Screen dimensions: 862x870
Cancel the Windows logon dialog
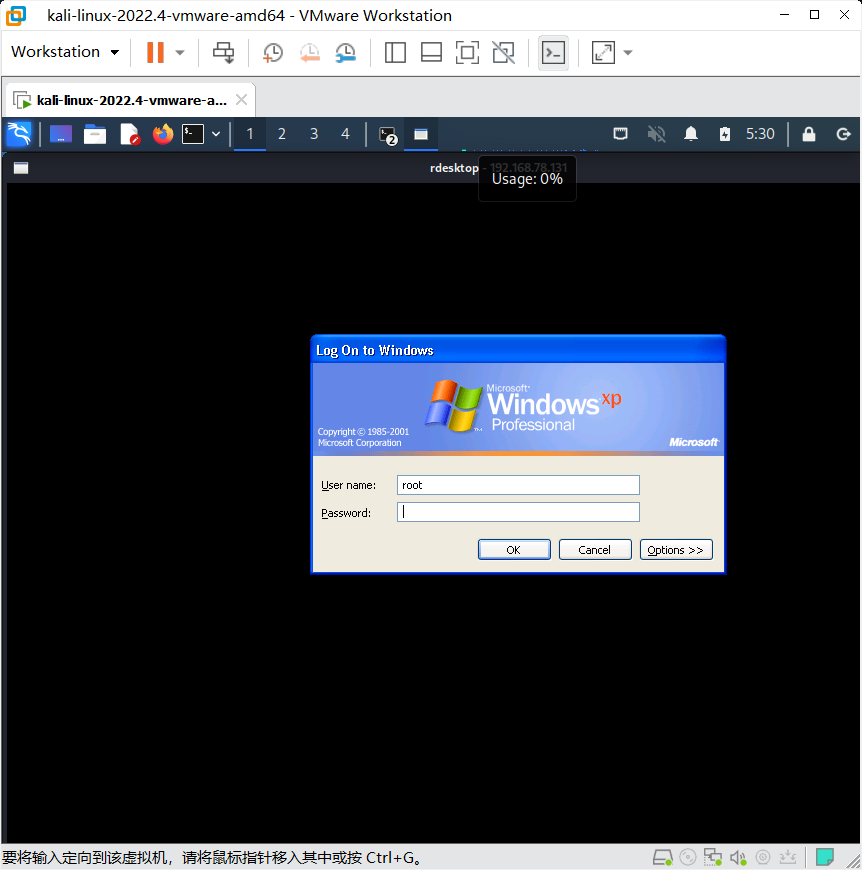coord(595,550)
